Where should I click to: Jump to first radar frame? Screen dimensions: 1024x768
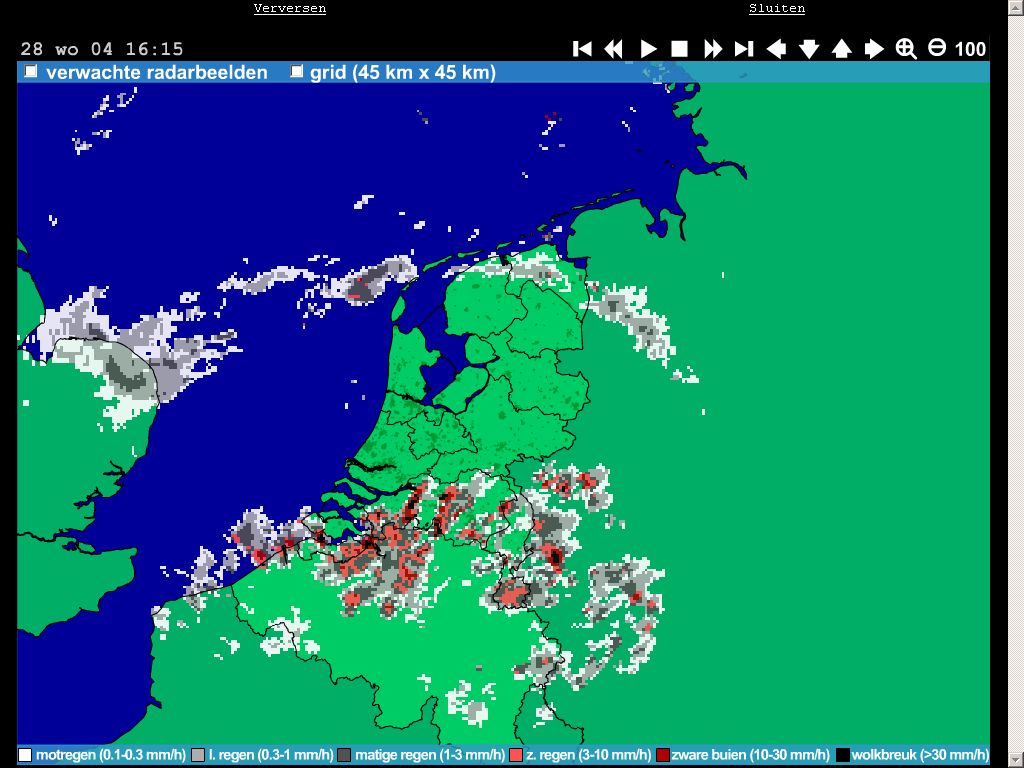(582, 49)
